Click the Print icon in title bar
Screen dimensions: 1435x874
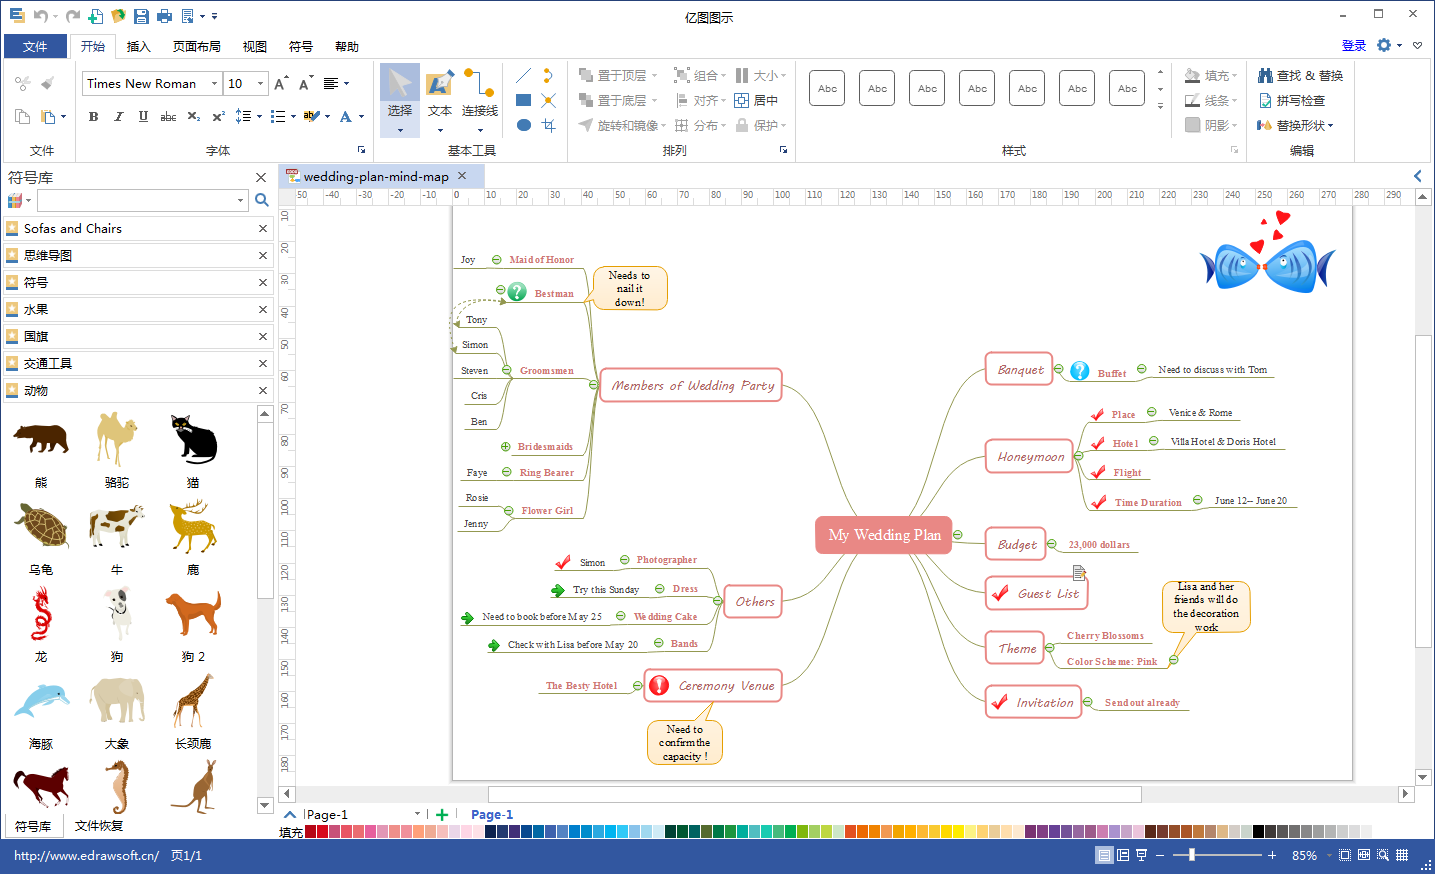(164, 16)
